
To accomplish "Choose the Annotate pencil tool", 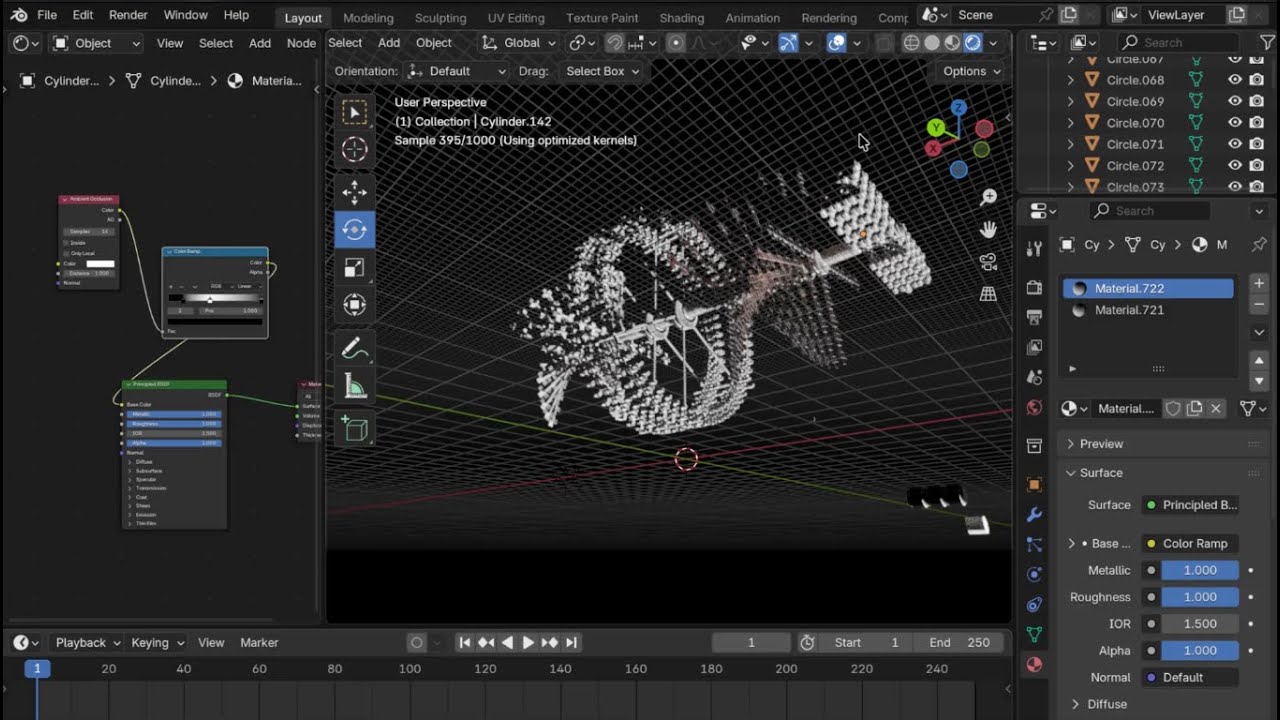I will tap(355, 349).
